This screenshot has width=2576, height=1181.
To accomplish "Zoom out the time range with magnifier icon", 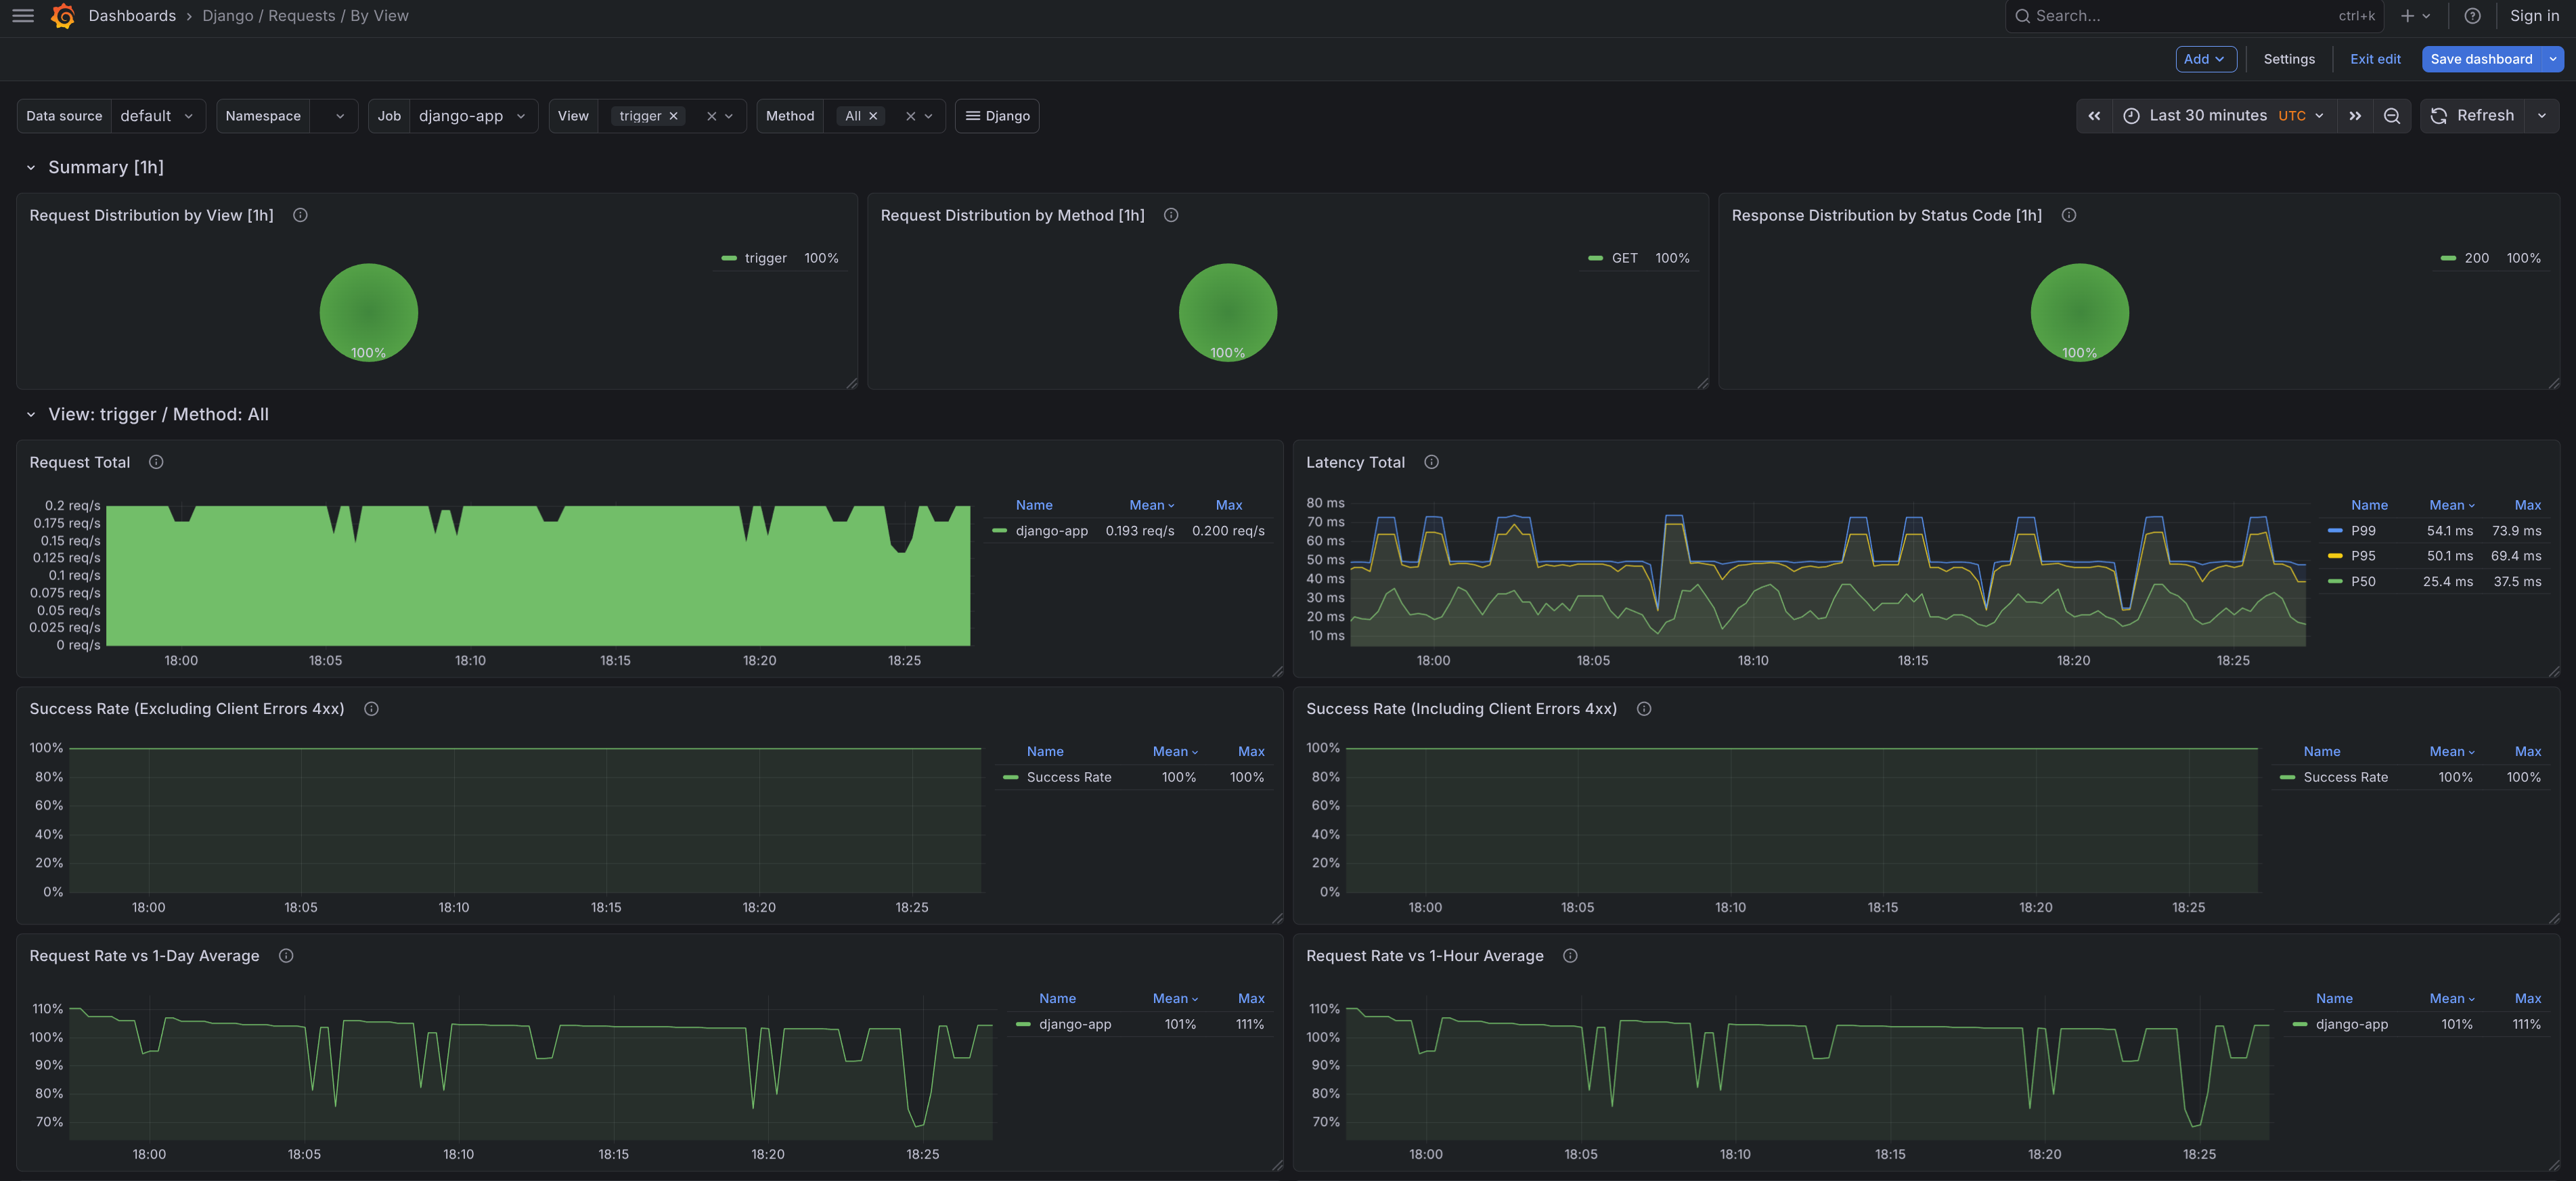I will pyautogui.click(x=2392, y=115).
